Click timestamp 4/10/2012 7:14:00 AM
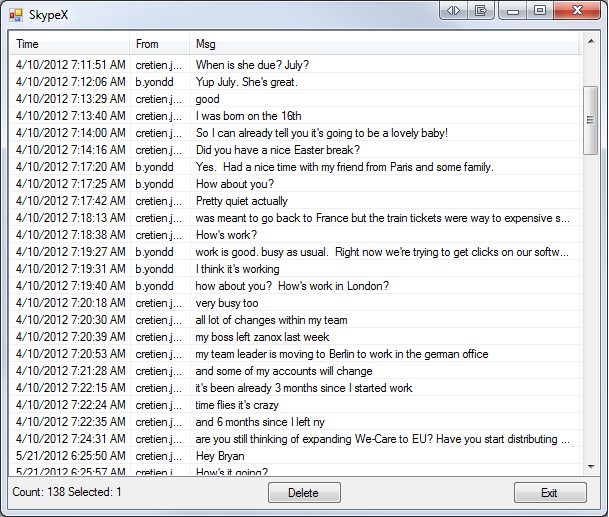 pyautogui.click(x=71, y=133)
